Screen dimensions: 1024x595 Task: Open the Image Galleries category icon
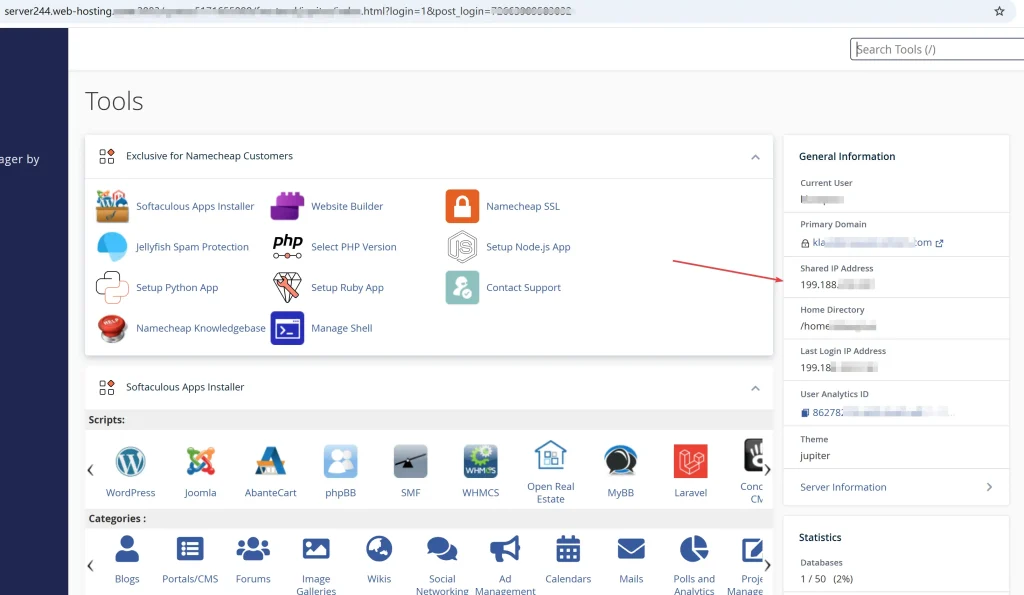click(316, 549)
